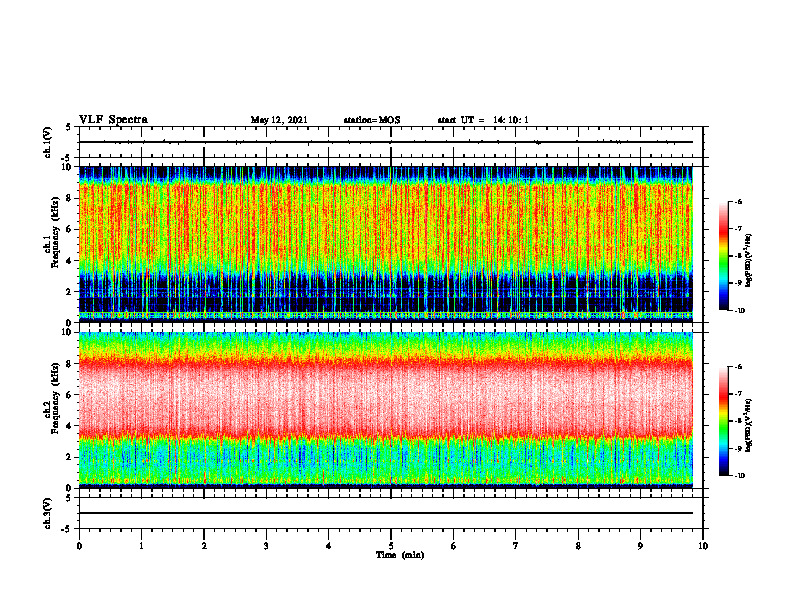
Task: Click the "VLF Spectra" plot title
Action: (114, 120)
